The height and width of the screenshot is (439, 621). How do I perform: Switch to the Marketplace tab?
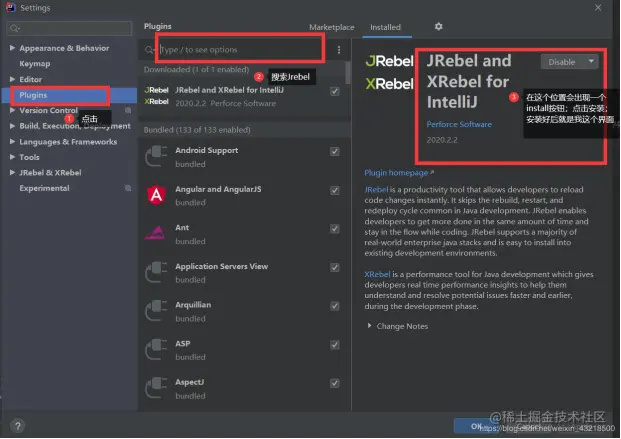click(x=331, y=27)
